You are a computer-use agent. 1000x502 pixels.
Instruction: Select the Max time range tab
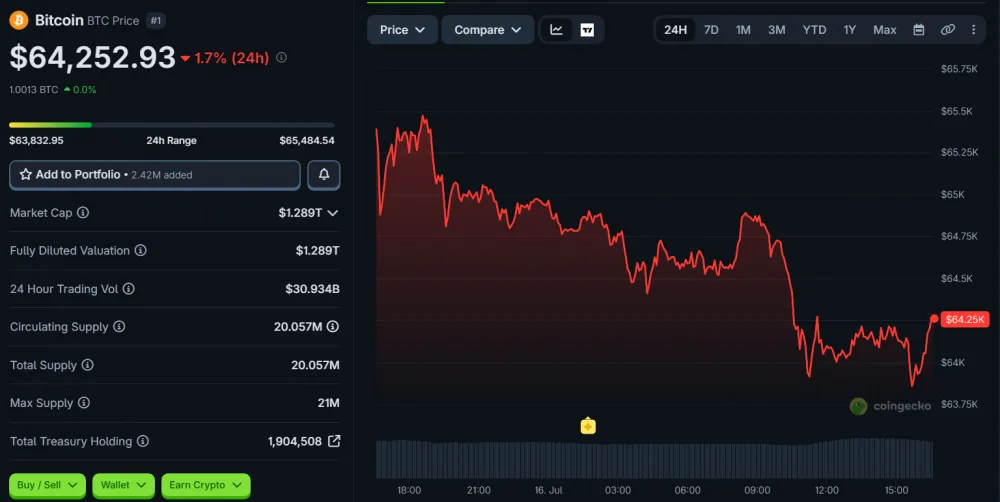[x=885, y=30]
